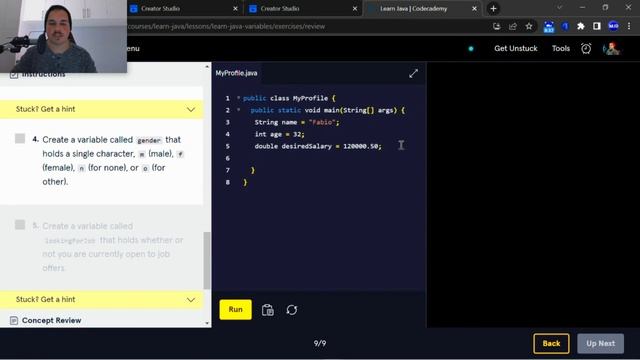Click the String name = "Fabio" code line
Viewport: 640px width, 360px height.
(x=297, y=122)
